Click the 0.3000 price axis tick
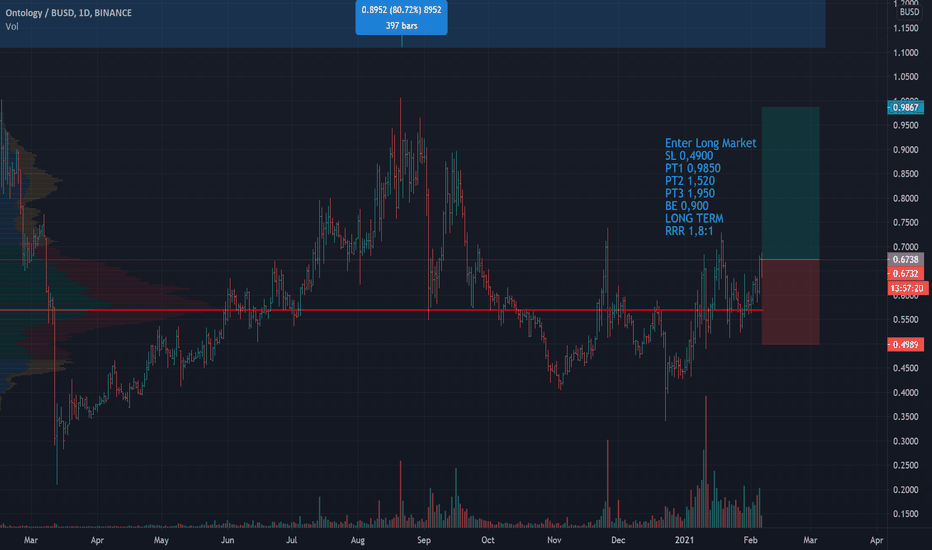Image resolution: width=932 pixels, height=550 pixels. pyautogui.click(x=905, y=441)
